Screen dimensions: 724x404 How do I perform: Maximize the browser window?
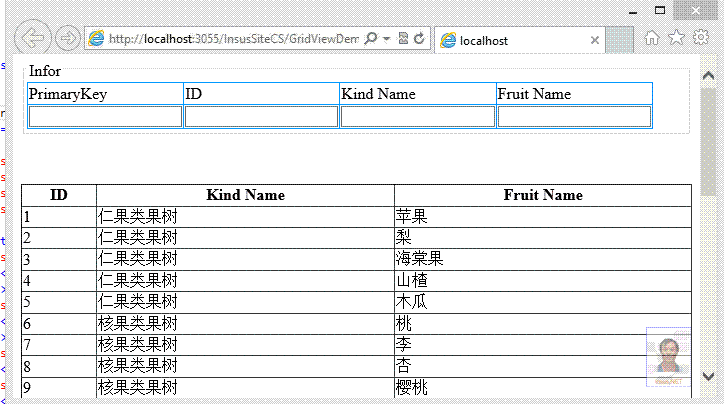pos(660,11)
